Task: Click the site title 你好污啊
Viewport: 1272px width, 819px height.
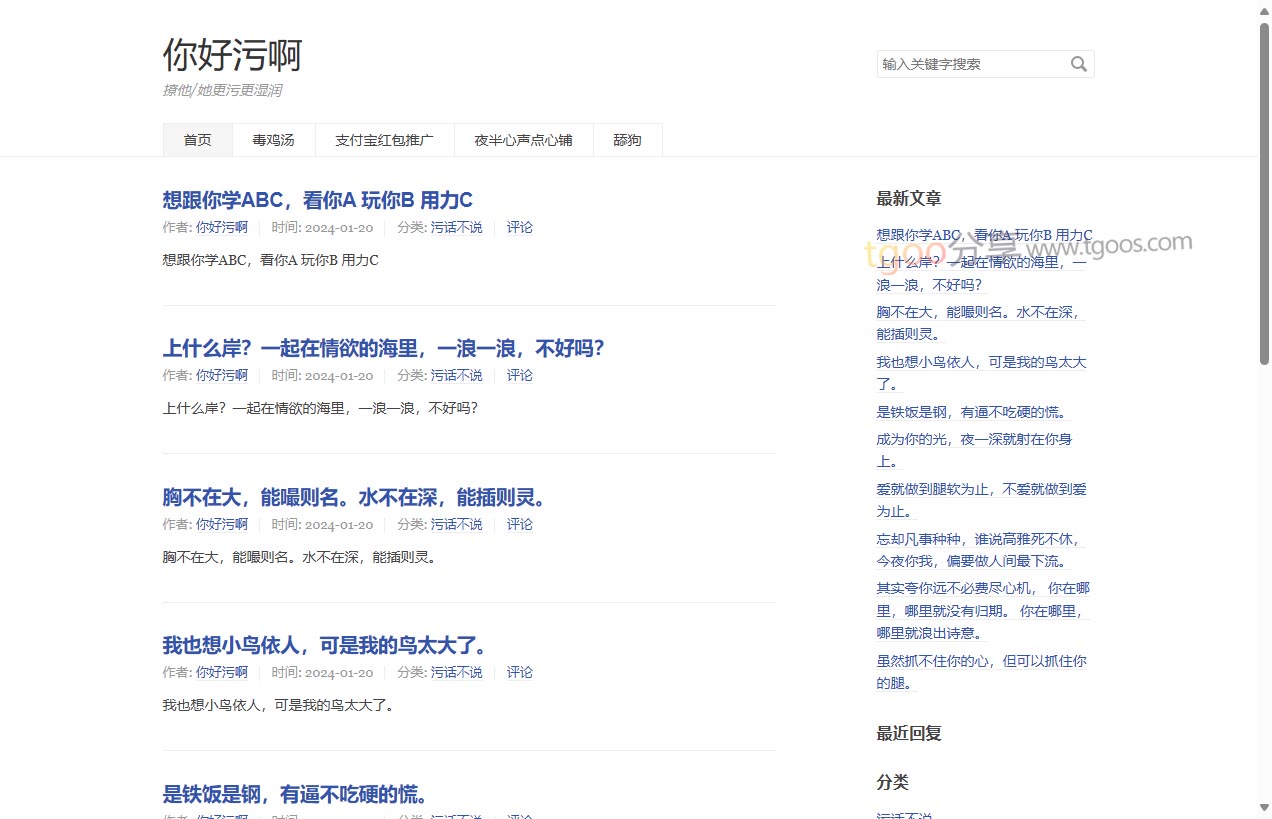Action: (232, 55)
